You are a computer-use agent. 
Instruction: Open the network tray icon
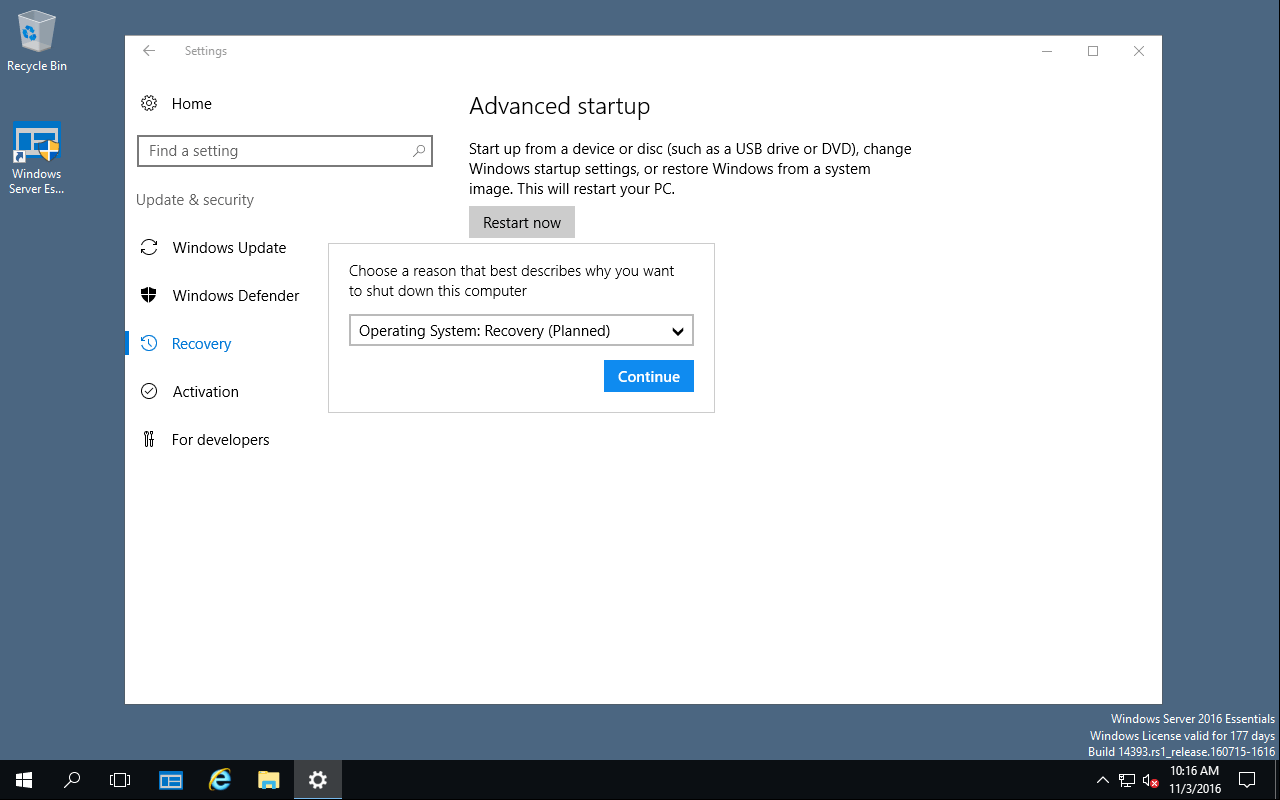click(1127, 780)
